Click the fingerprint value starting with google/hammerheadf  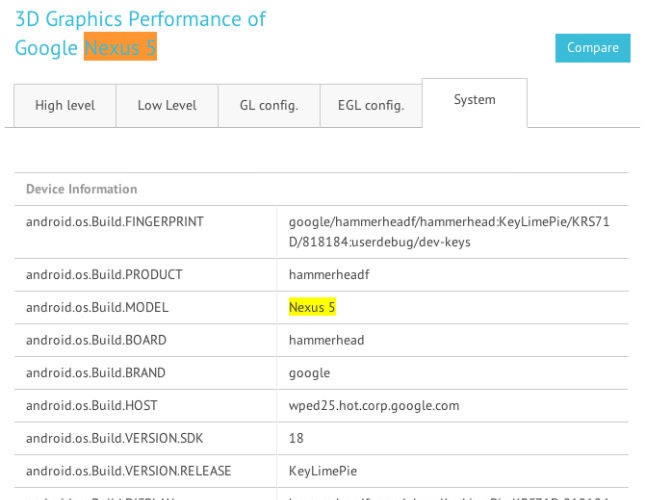coord(448,231)
